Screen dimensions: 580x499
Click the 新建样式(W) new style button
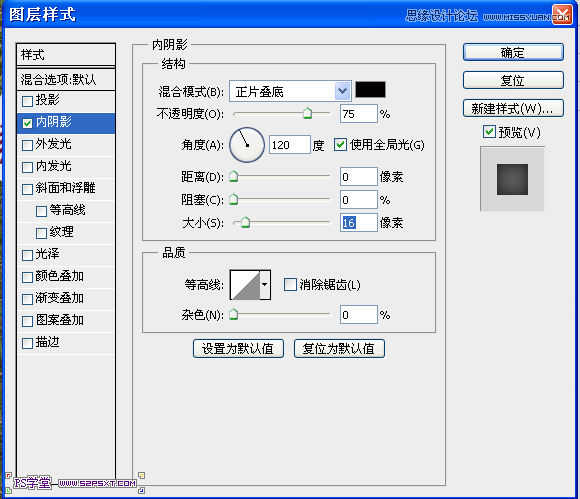click(513, 108)
